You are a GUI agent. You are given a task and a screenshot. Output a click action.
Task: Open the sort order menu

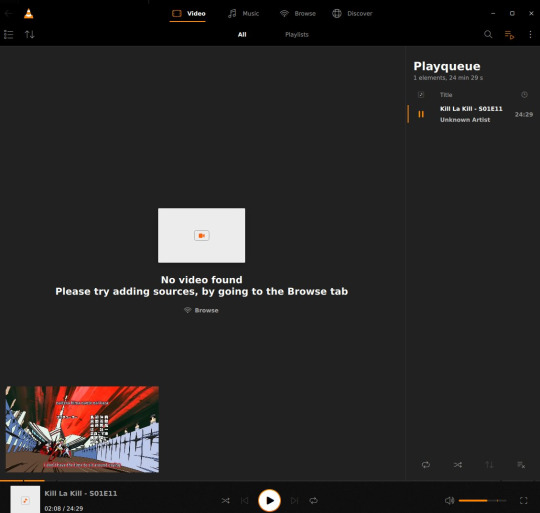30,34
